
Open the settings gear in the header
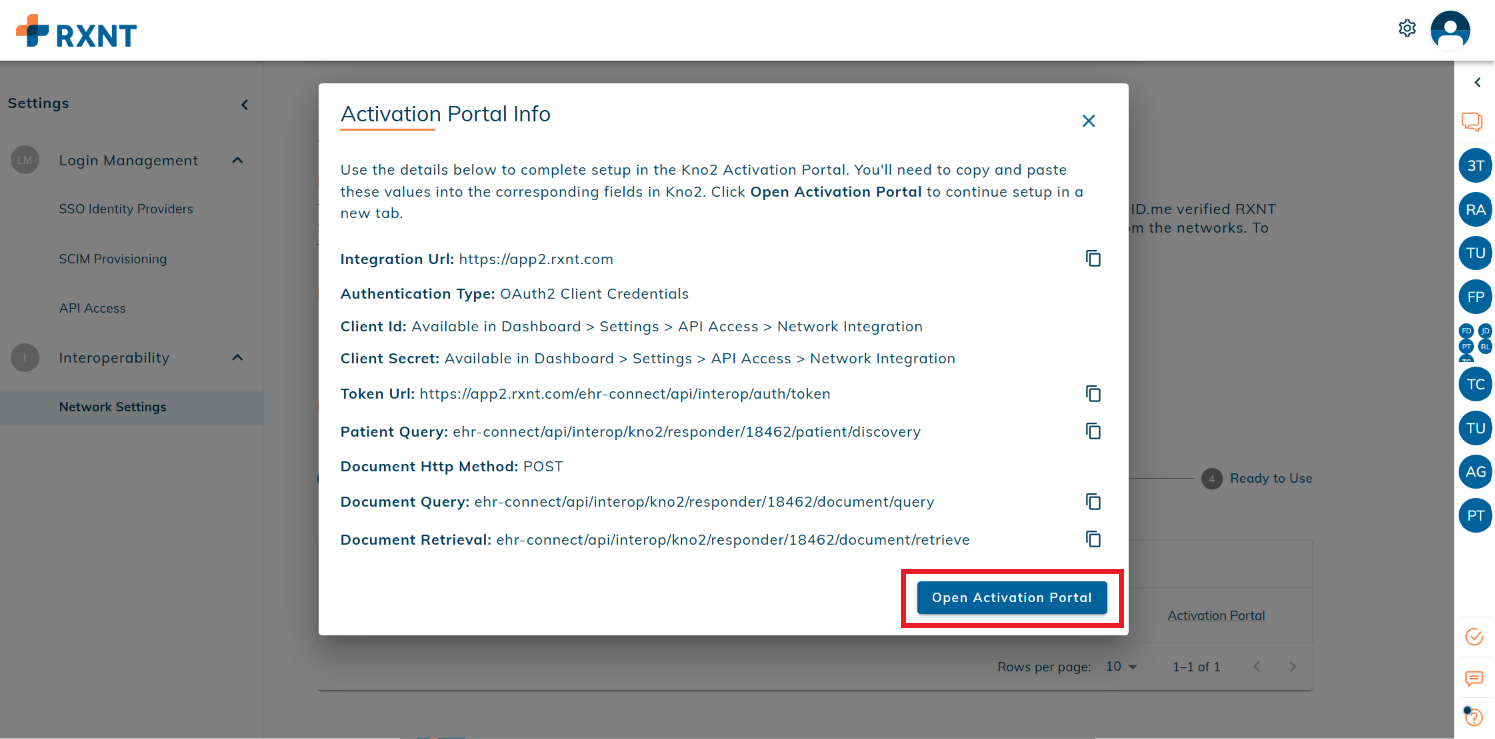point(1407,28)
